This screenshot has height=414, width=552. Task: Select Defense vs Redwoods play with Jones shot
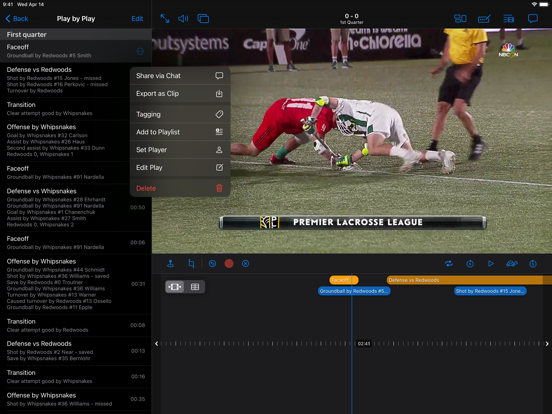(x=76, y=80)
